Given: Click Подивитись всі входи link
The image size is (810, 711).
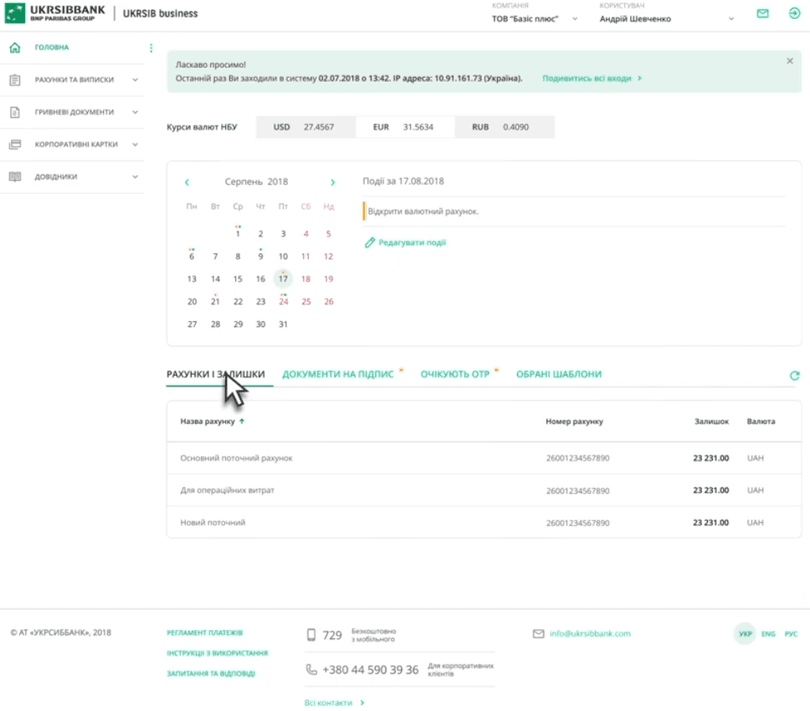Looking at the screenshot, I should pos(590,78).
